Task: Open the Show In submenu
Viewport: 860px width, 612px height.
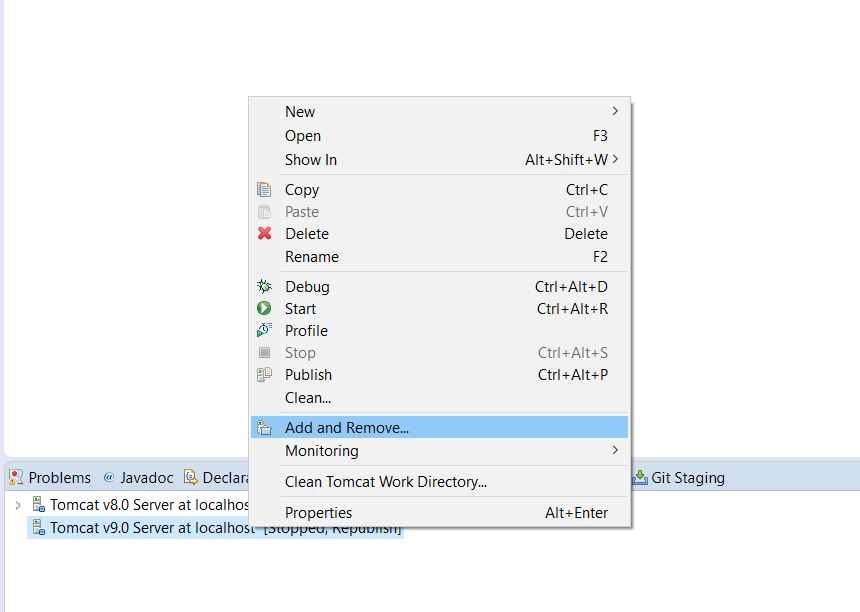Action: tap(615, 160)
